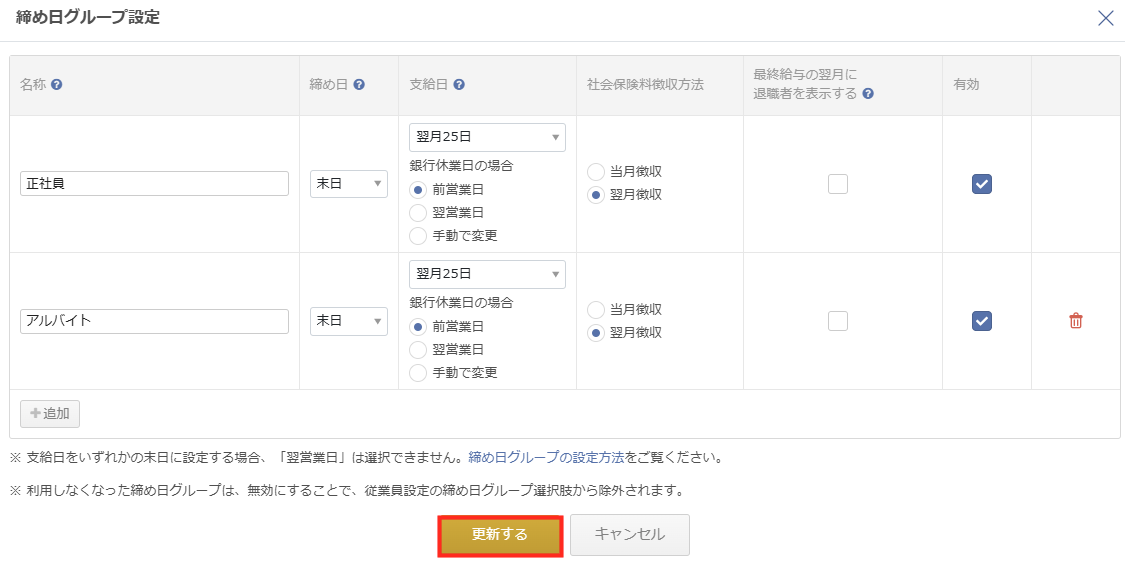
Task: Expand the 翌月25日 dropdown for アルバイト
Action: pyautogui.click(x=487, y=274)
